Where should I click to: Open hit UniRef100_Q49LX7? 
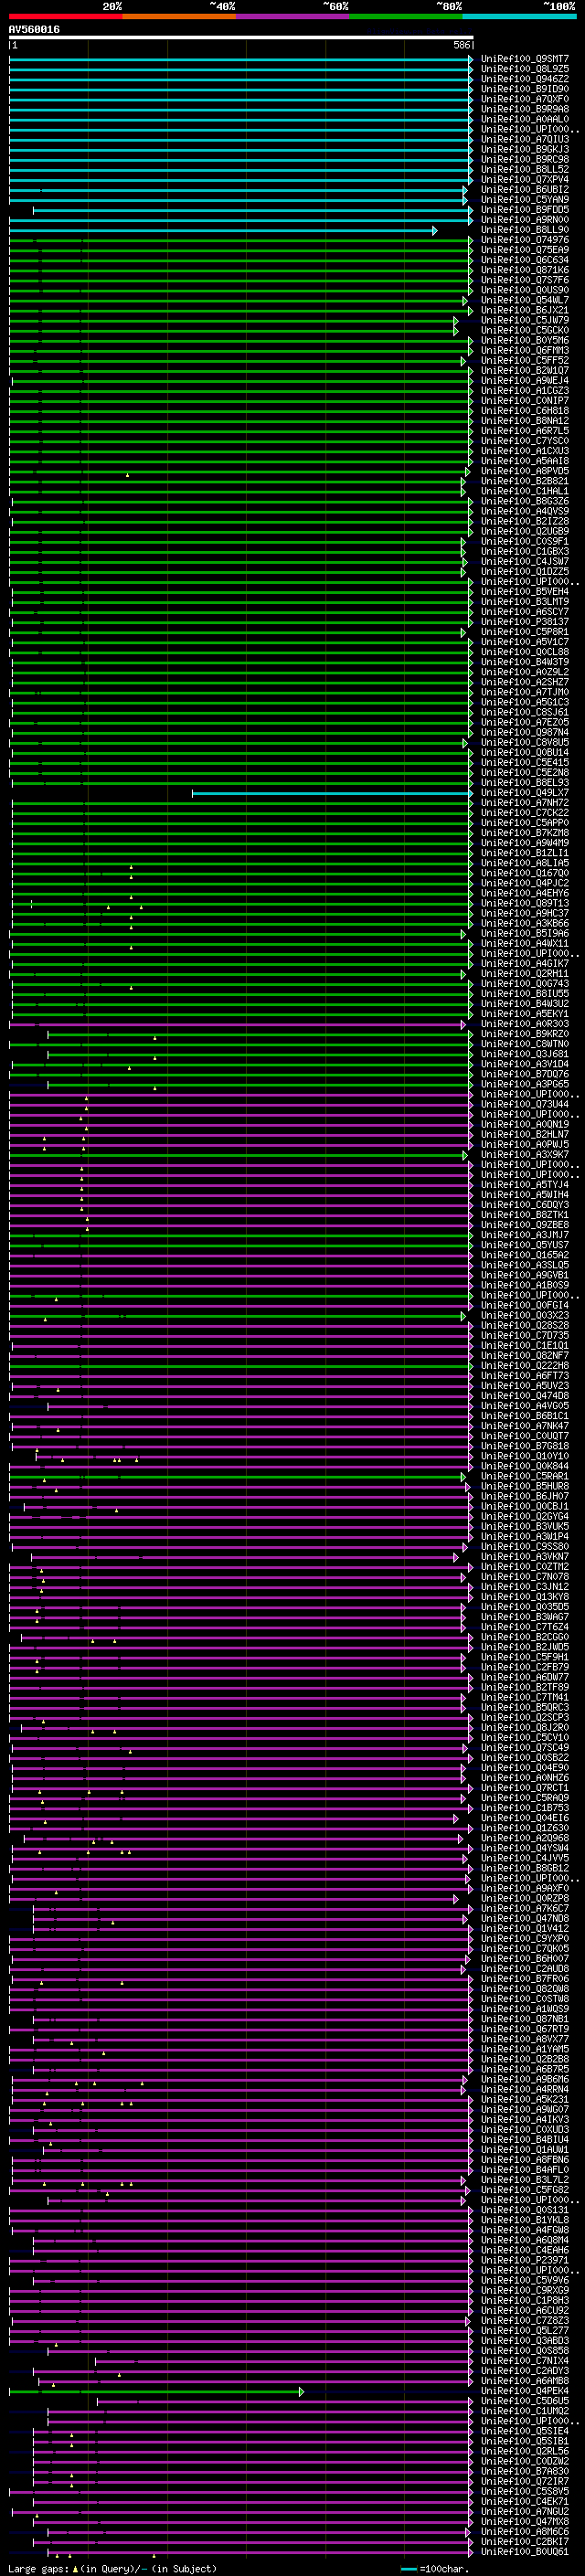pos(525,792)
